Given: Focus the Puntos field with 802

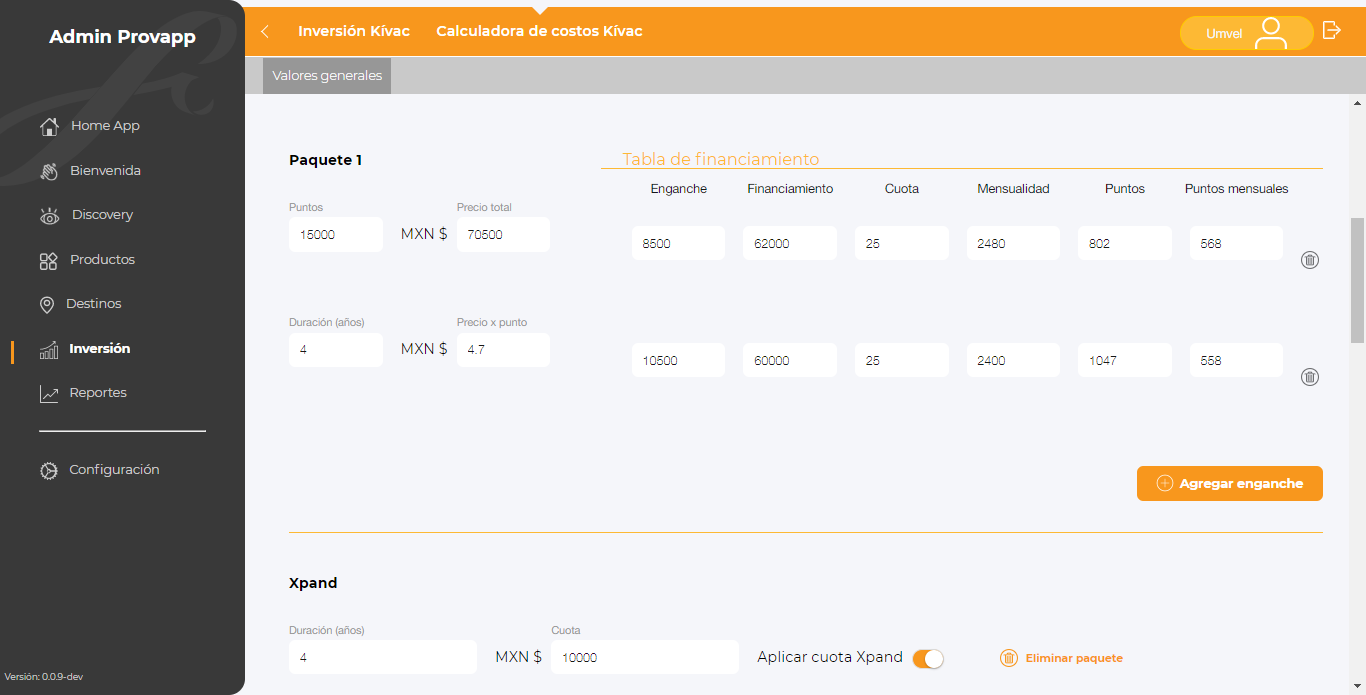Looking at the screenshot, I should tap(1125, 243).
